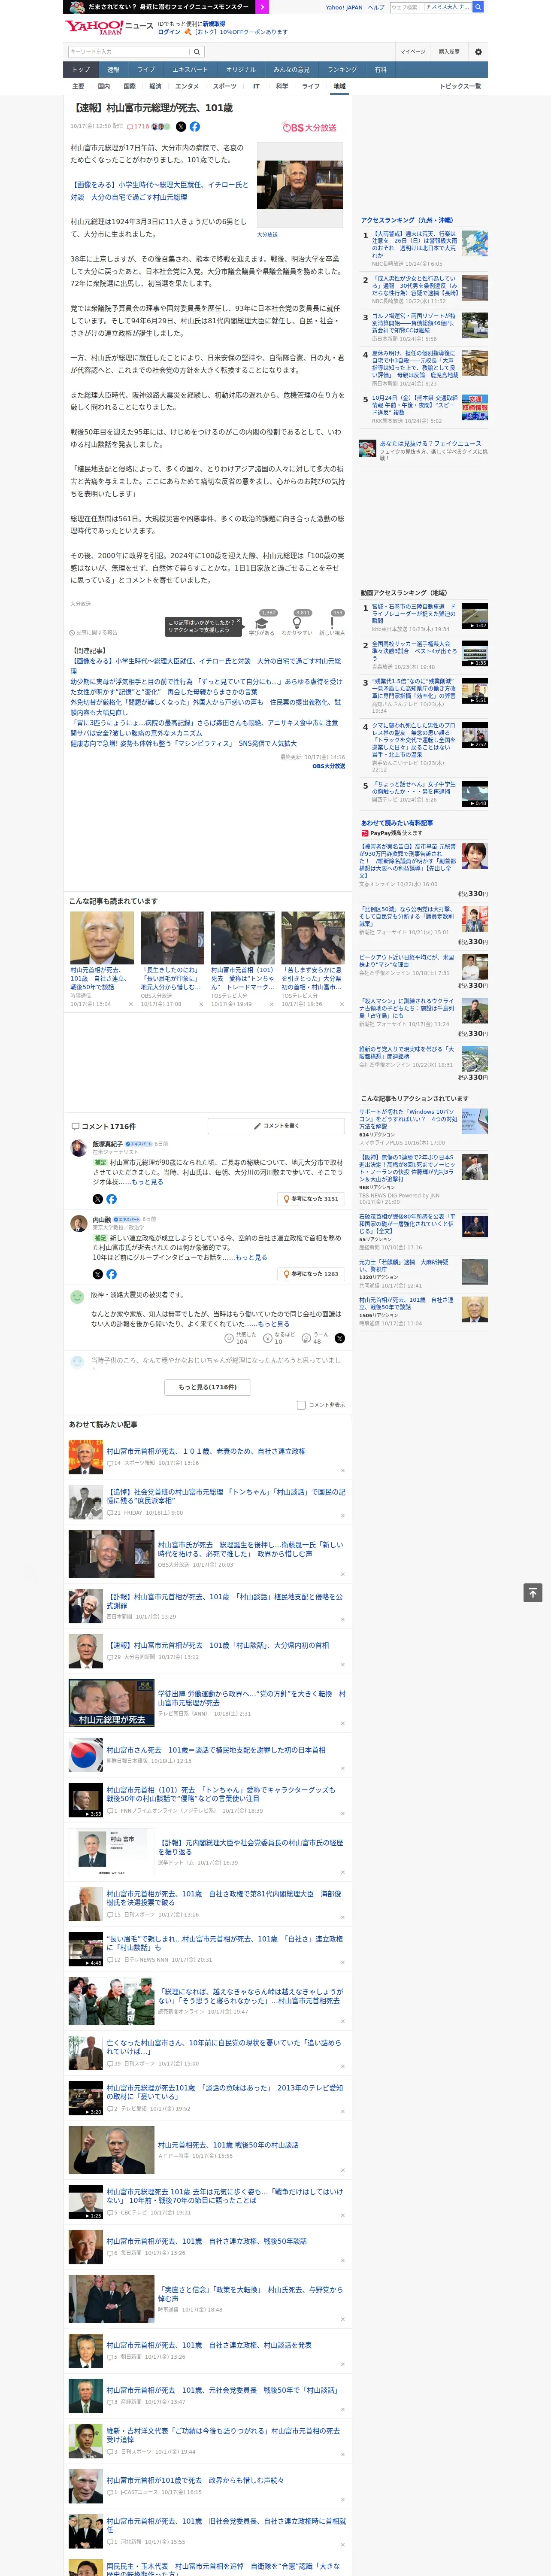
Task: Open 村山元総理死去 video thumbnail from テレビ朝日
Action: [x=111, y=1704]
